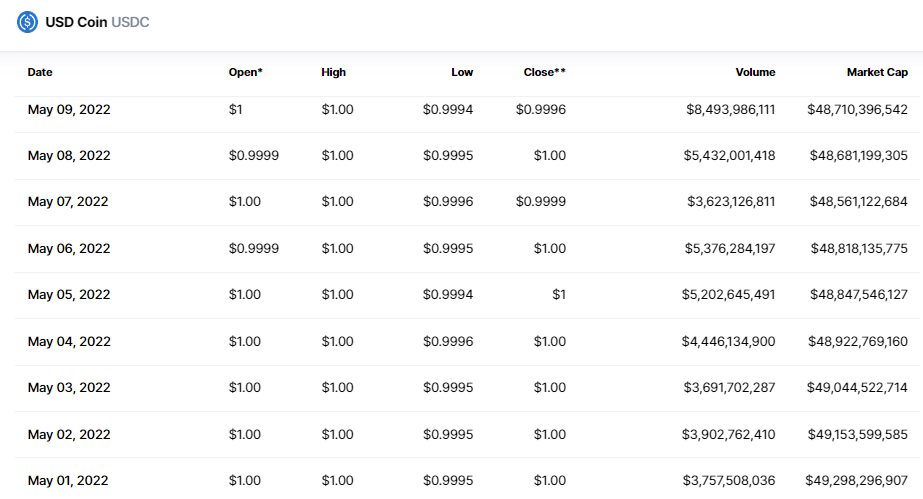This screenshot has height=499, width=923.
Task: Click the May 02, 2022 date cell
Action: [69, 434]
